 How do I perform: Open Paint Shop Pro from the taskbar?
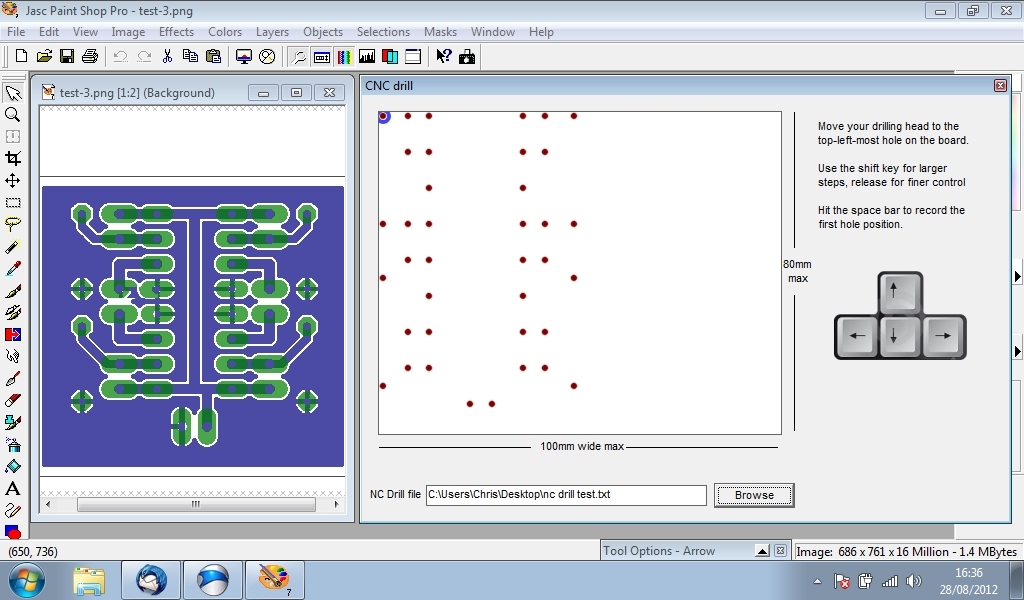pos(272,580)
